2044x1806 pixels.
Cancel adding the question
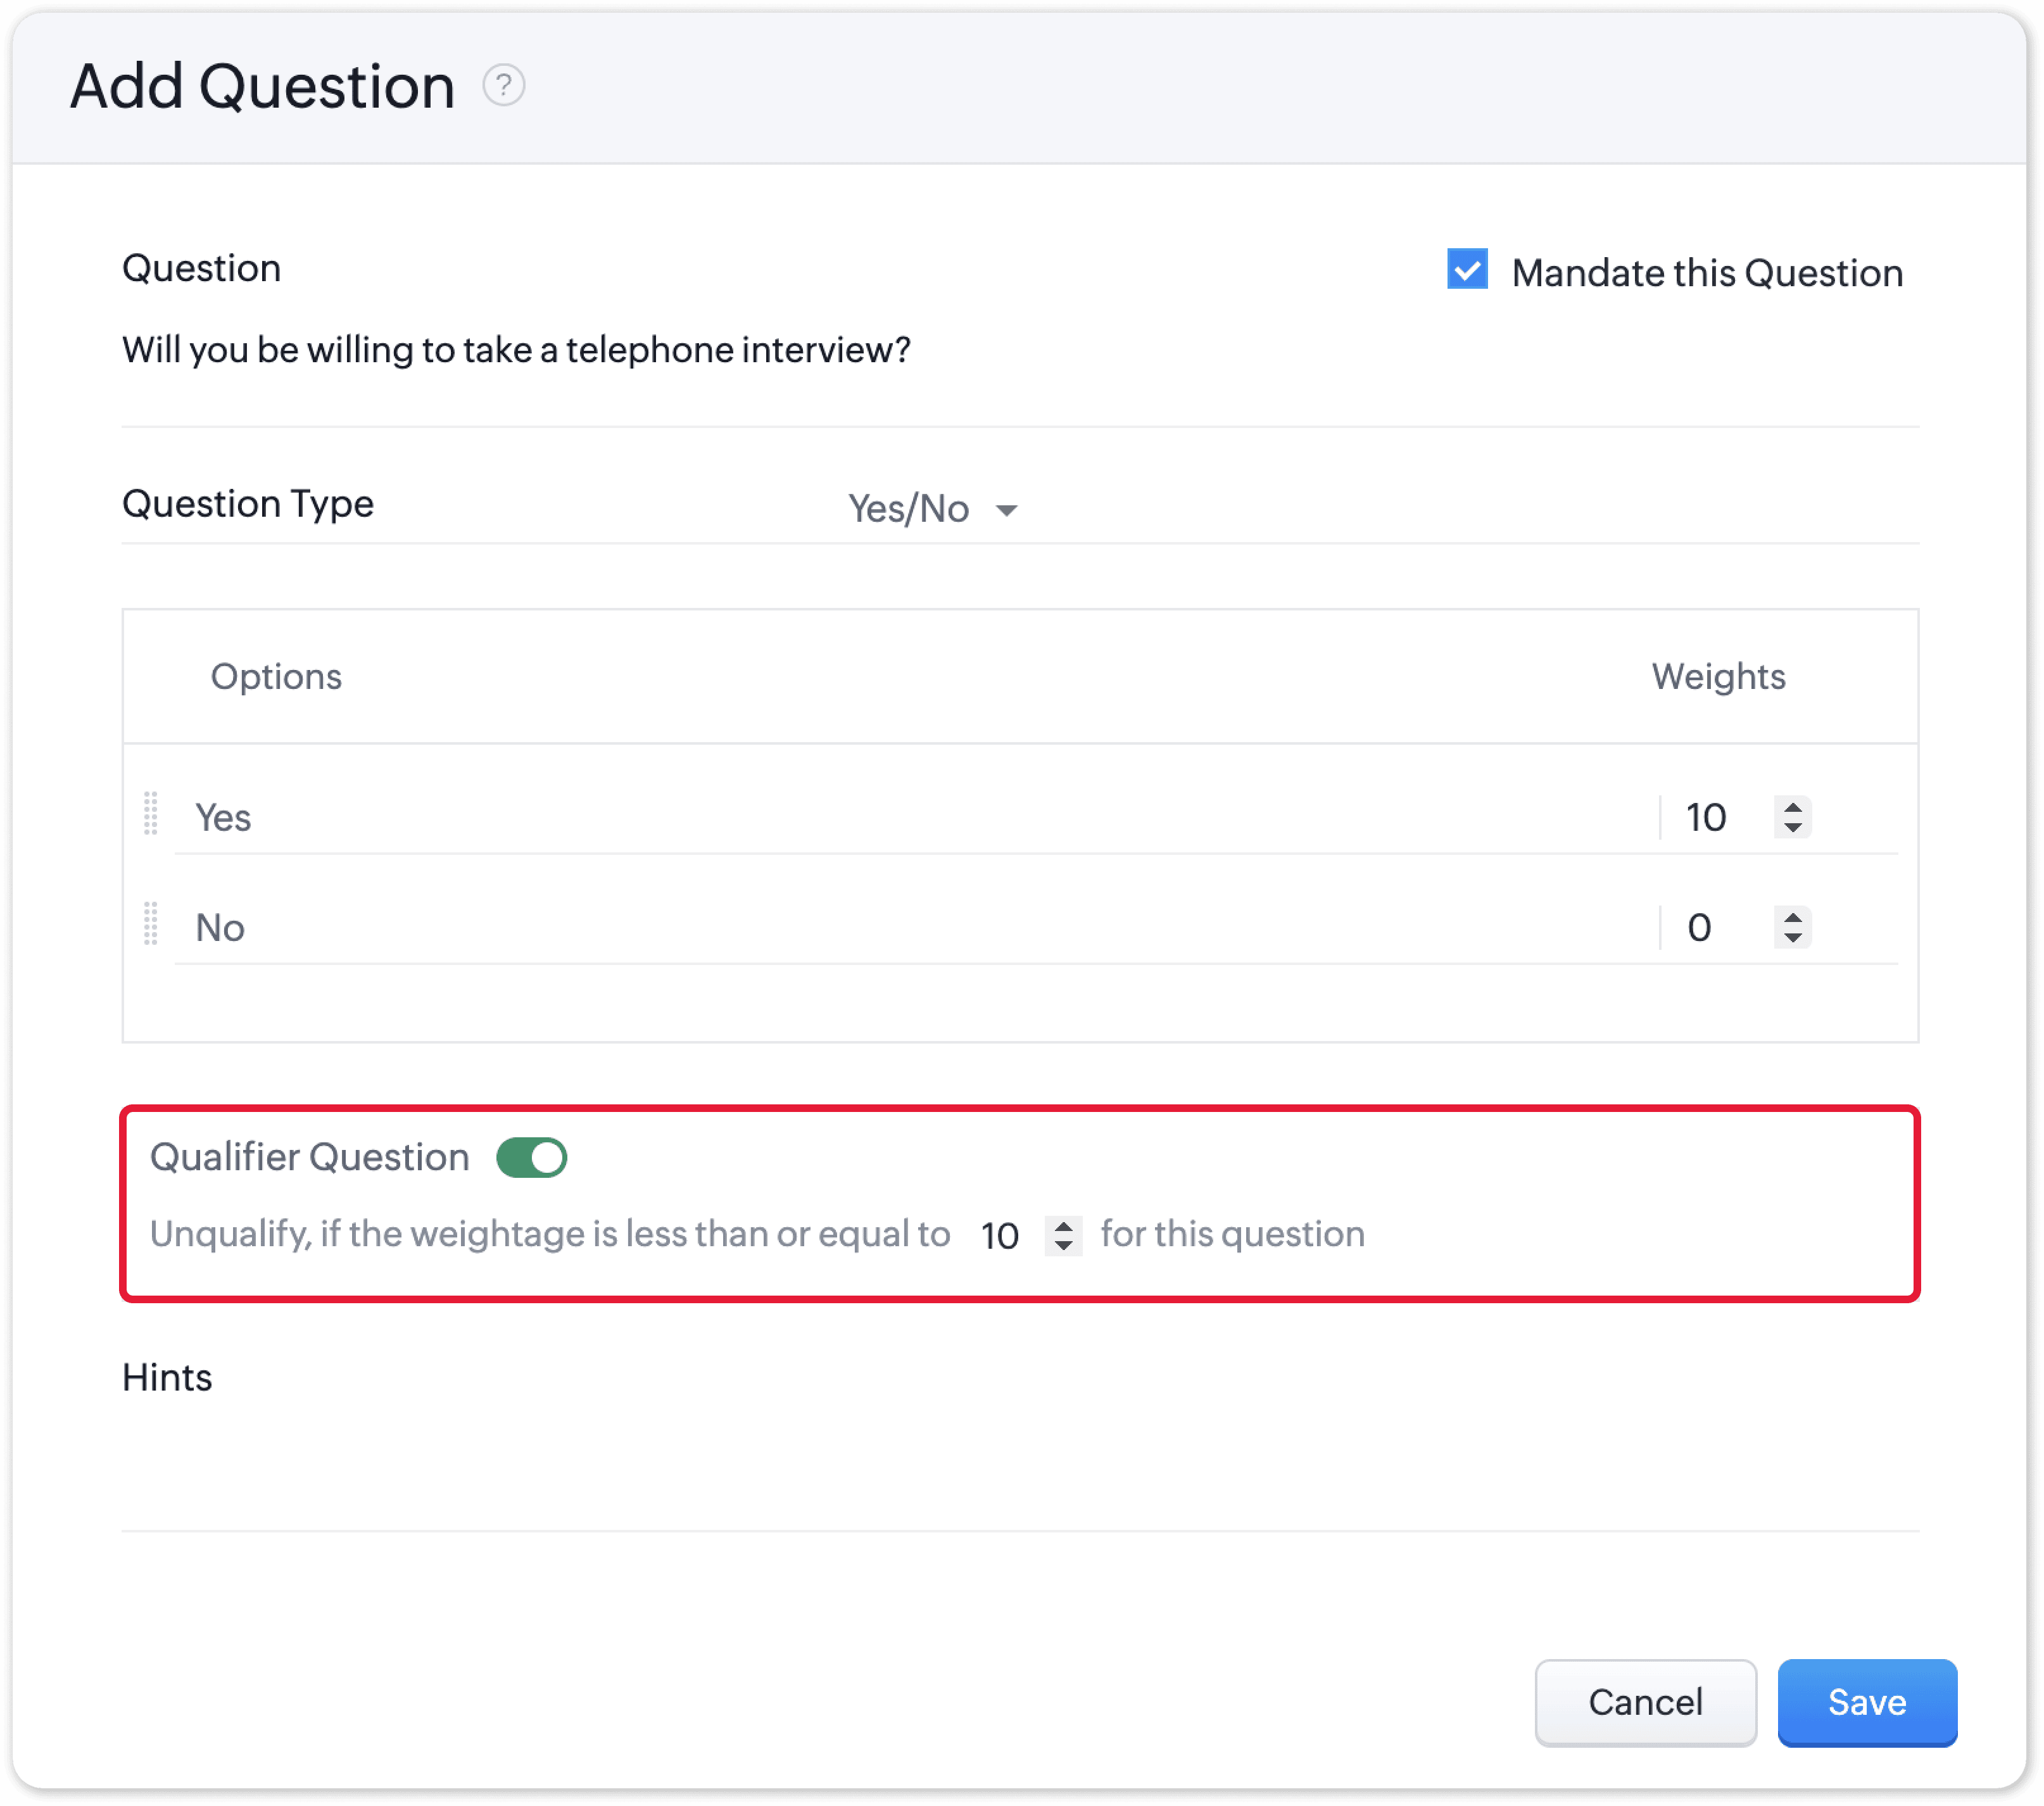[x=1645, y=1702]
